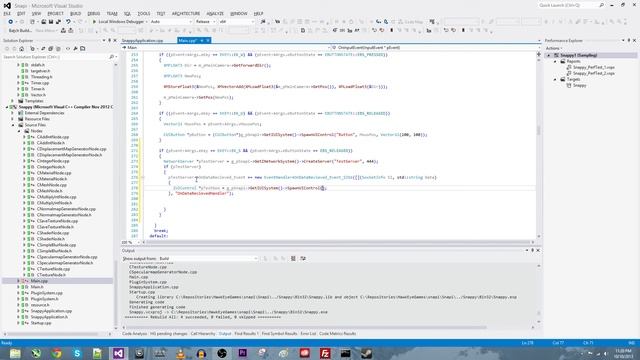
Task: Close the Main.cpp editor tab
Action: [208, 40]
